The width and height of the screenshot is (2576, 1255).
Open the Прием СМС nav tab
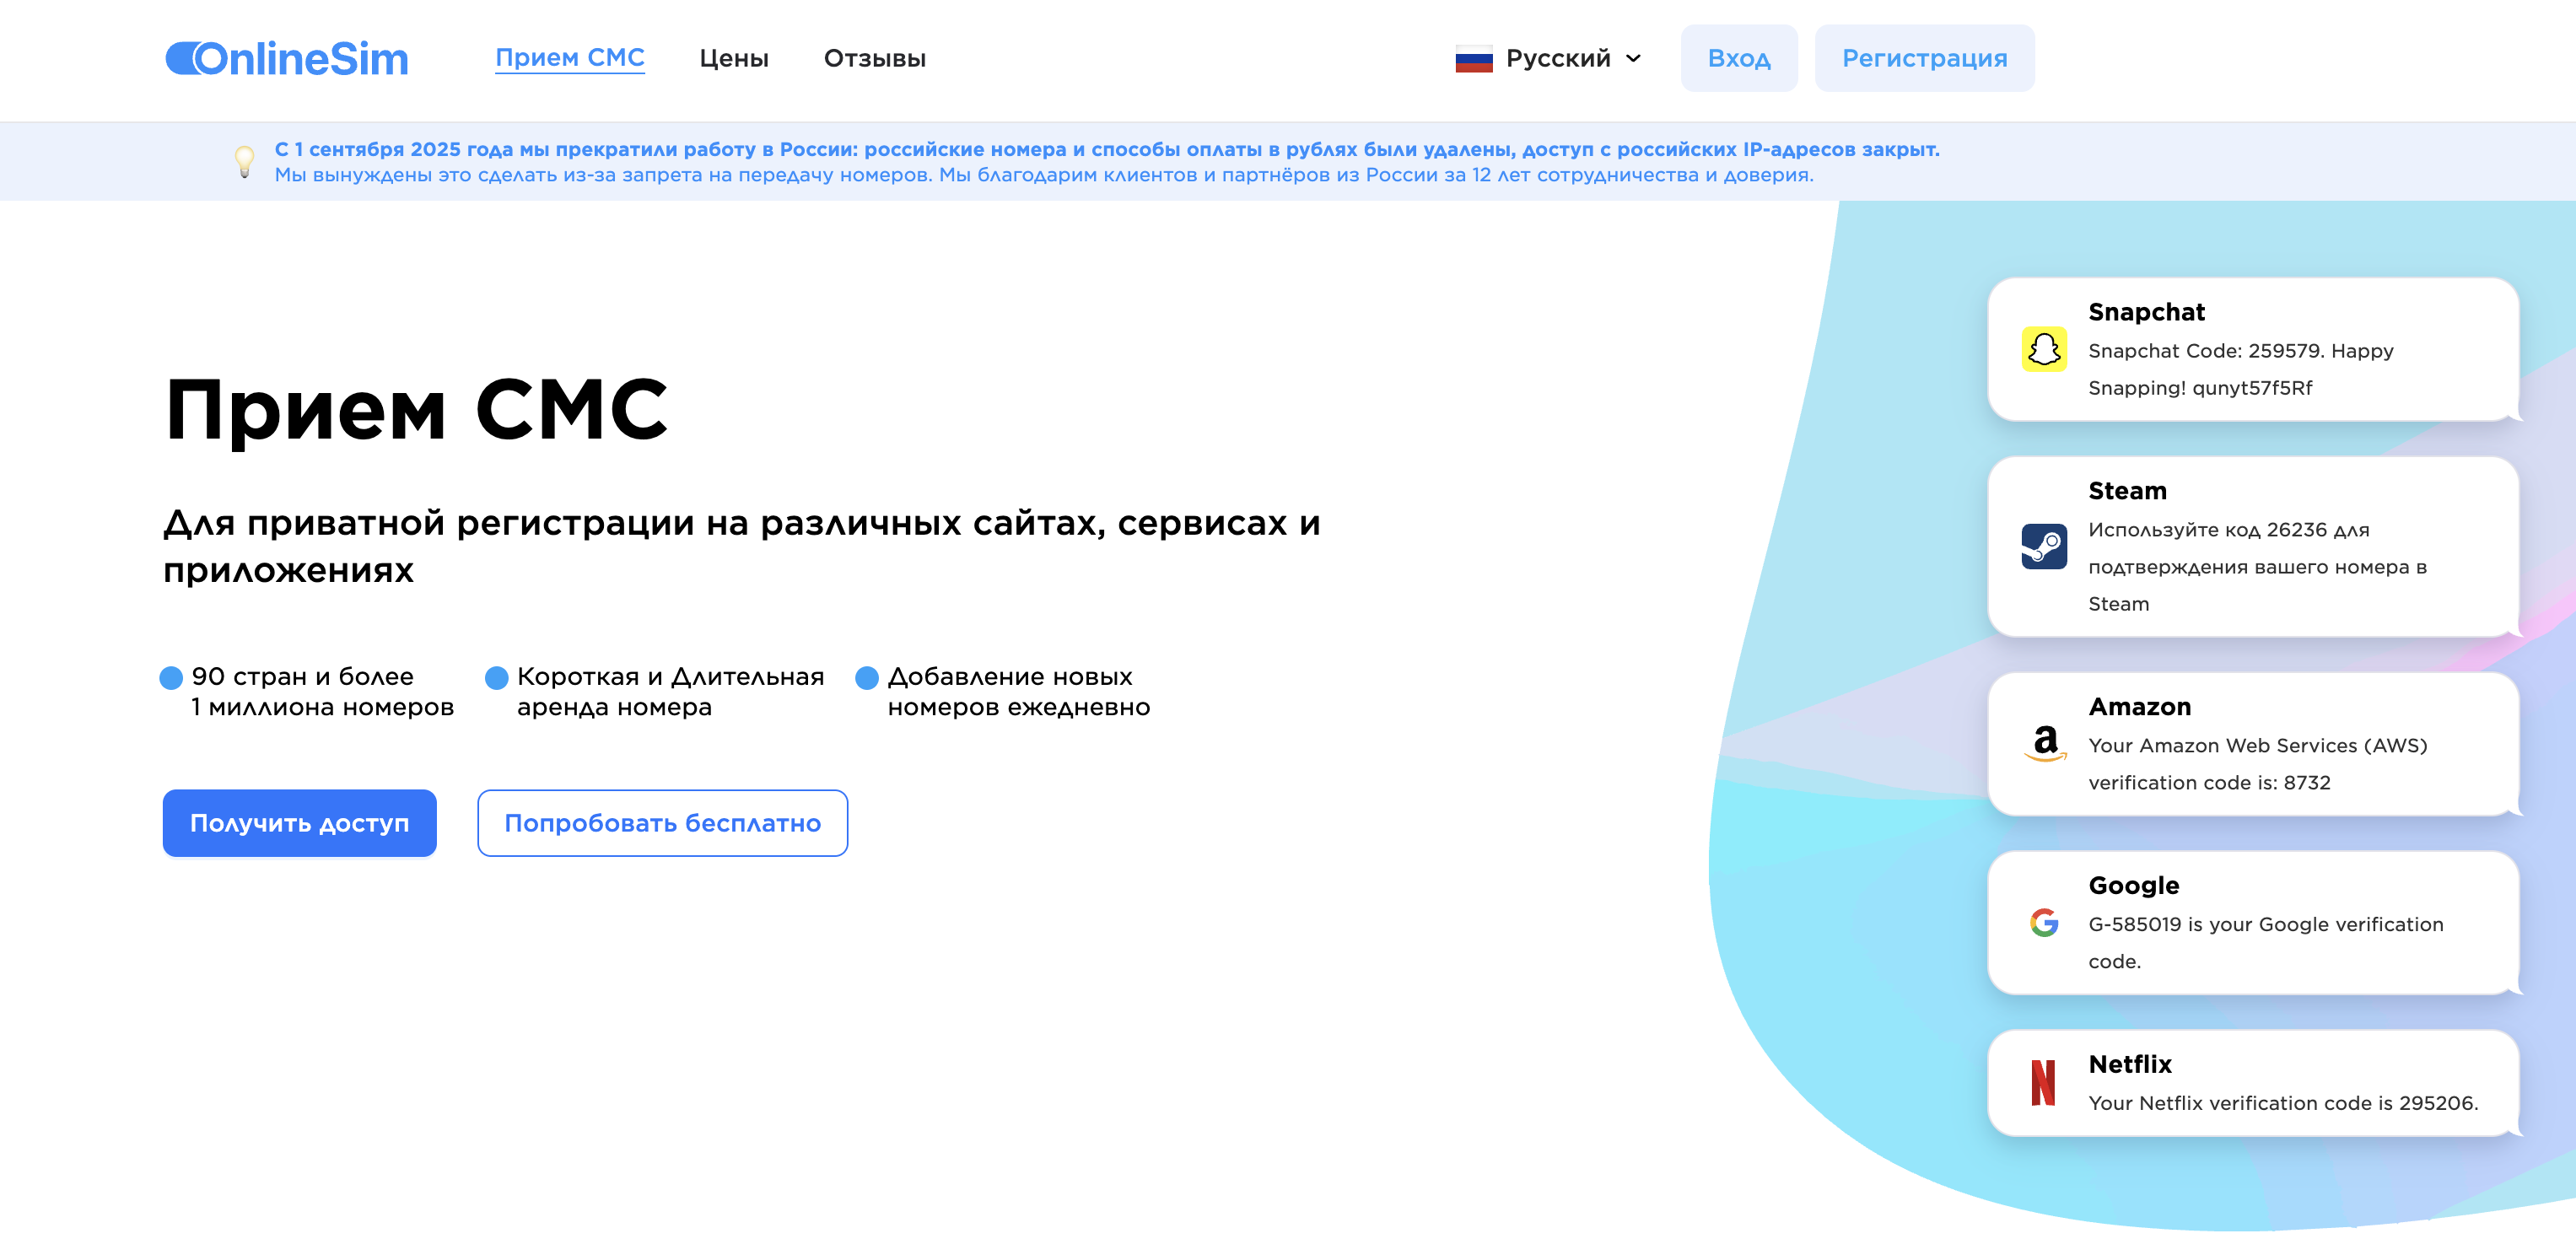(569, 57)
